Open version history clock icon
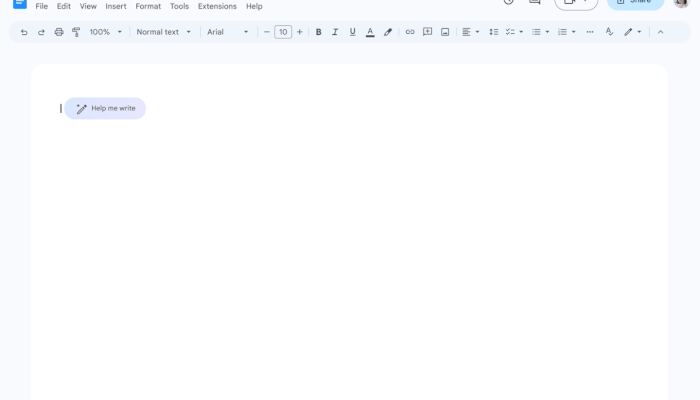 coord(508,2)
